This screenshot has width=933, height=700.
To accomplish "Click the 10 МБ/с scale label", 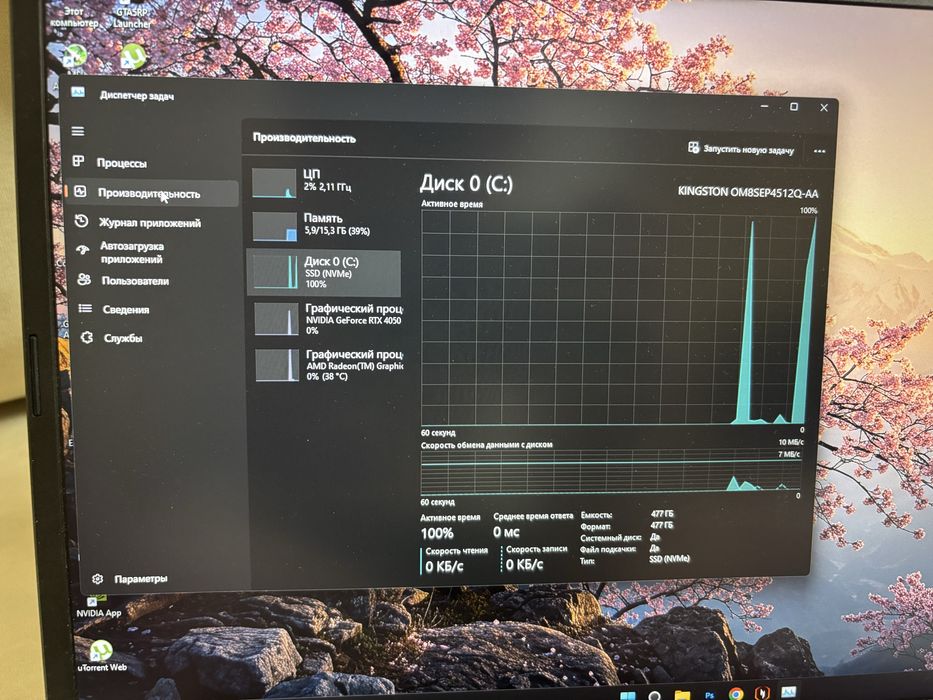I will 790,442.
